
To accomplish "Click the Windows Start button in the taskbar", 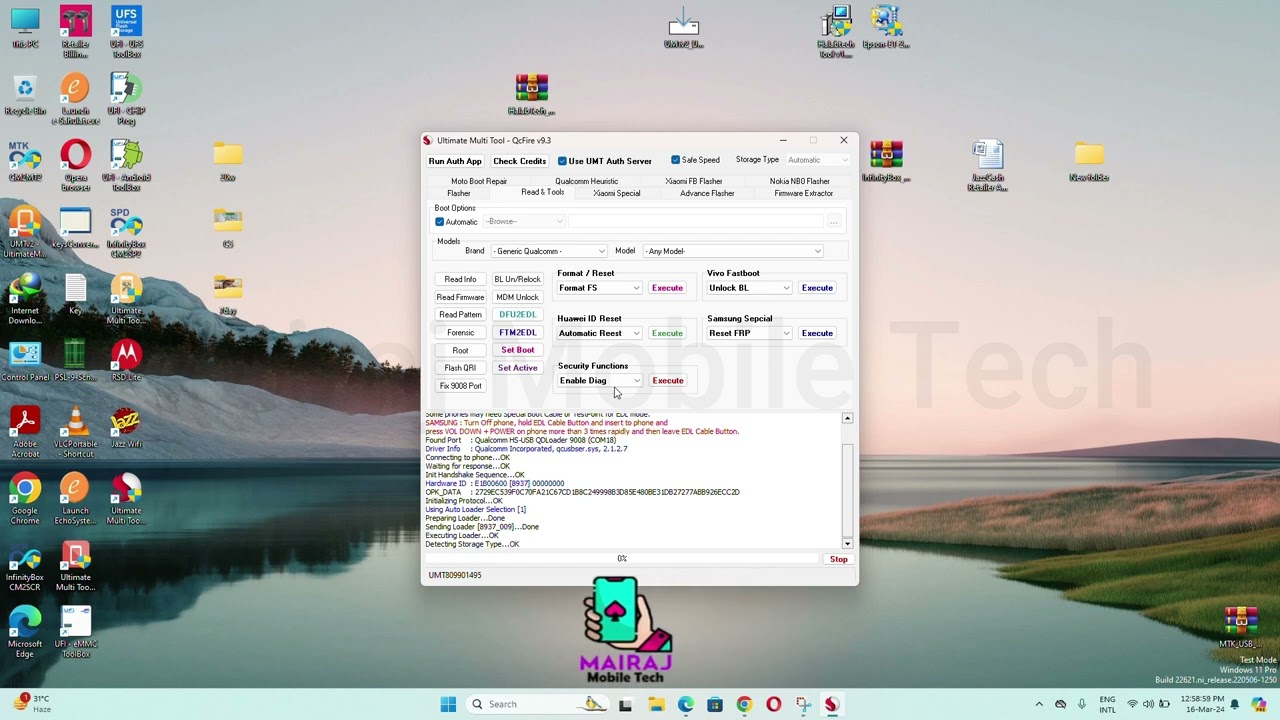I will (x=448, y=704).
